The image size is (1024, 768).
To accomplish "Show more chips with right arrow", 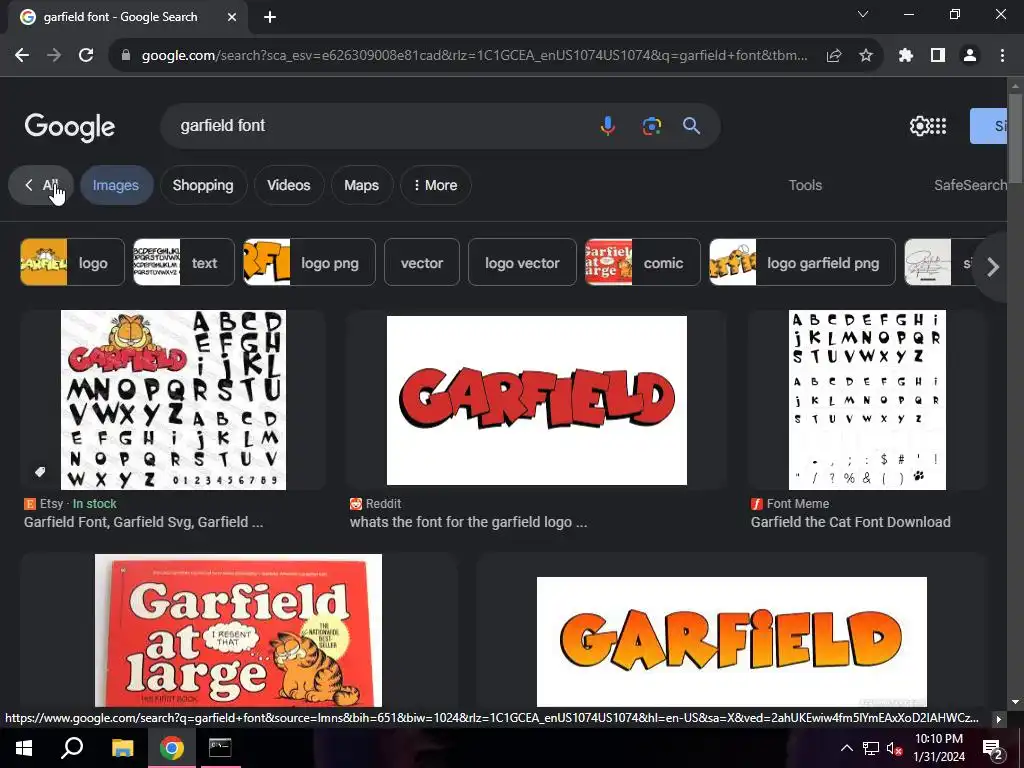I will (x=993, y=266).
